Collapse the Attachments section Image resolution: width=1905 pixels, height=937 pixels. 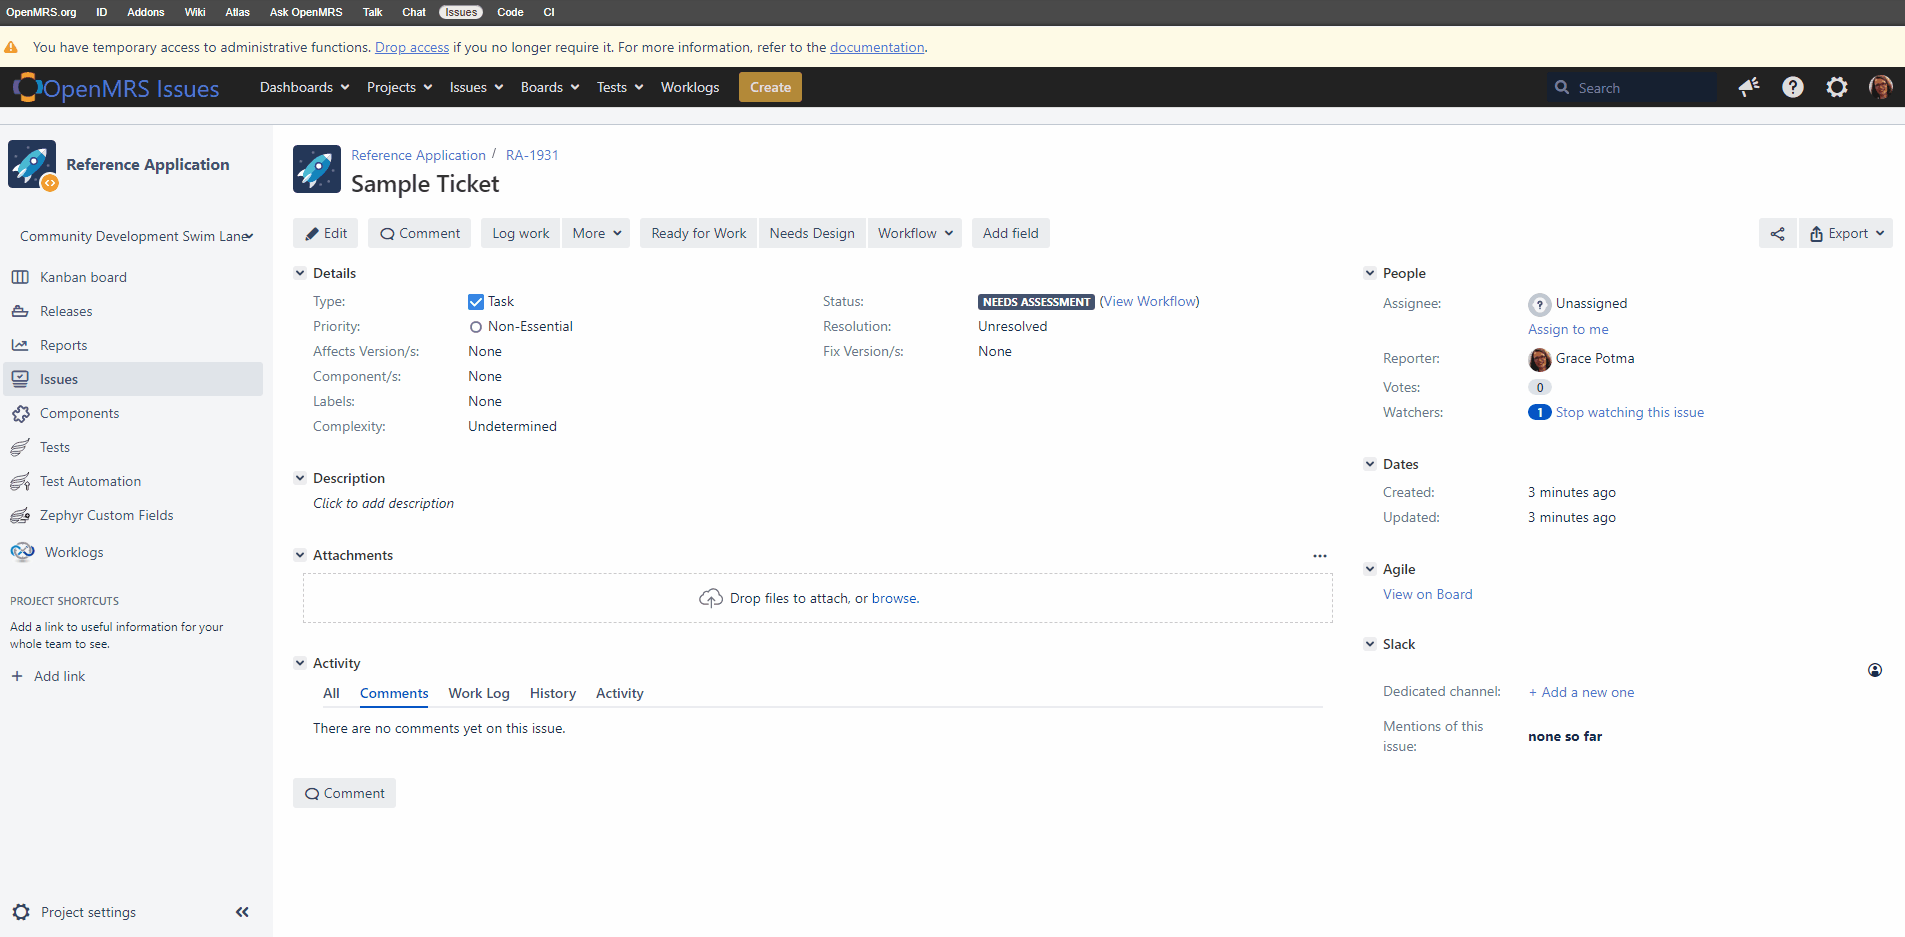300,555
